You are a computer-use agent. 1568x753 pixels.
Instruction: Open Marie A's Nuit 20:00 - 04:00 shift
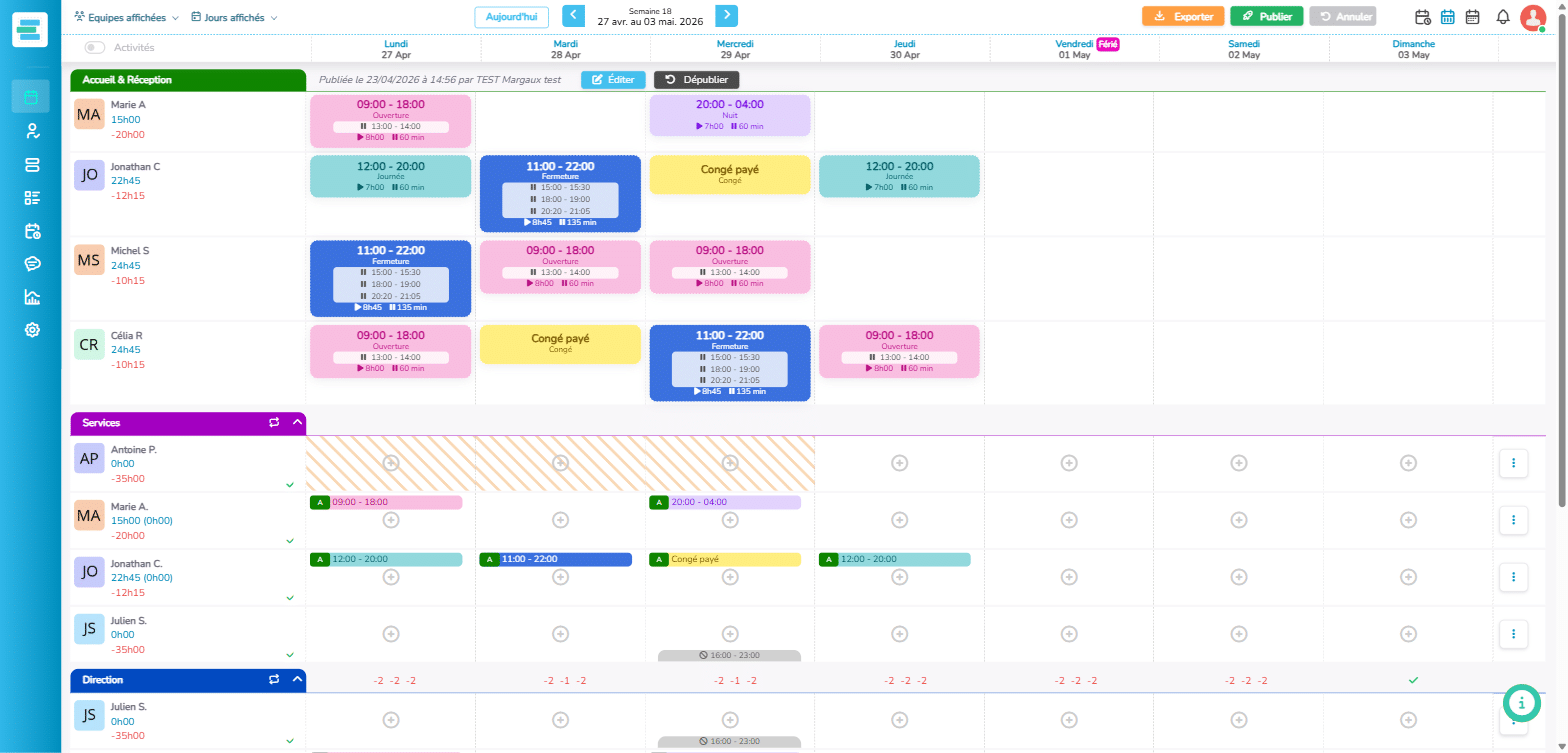[x=730, y=115]
